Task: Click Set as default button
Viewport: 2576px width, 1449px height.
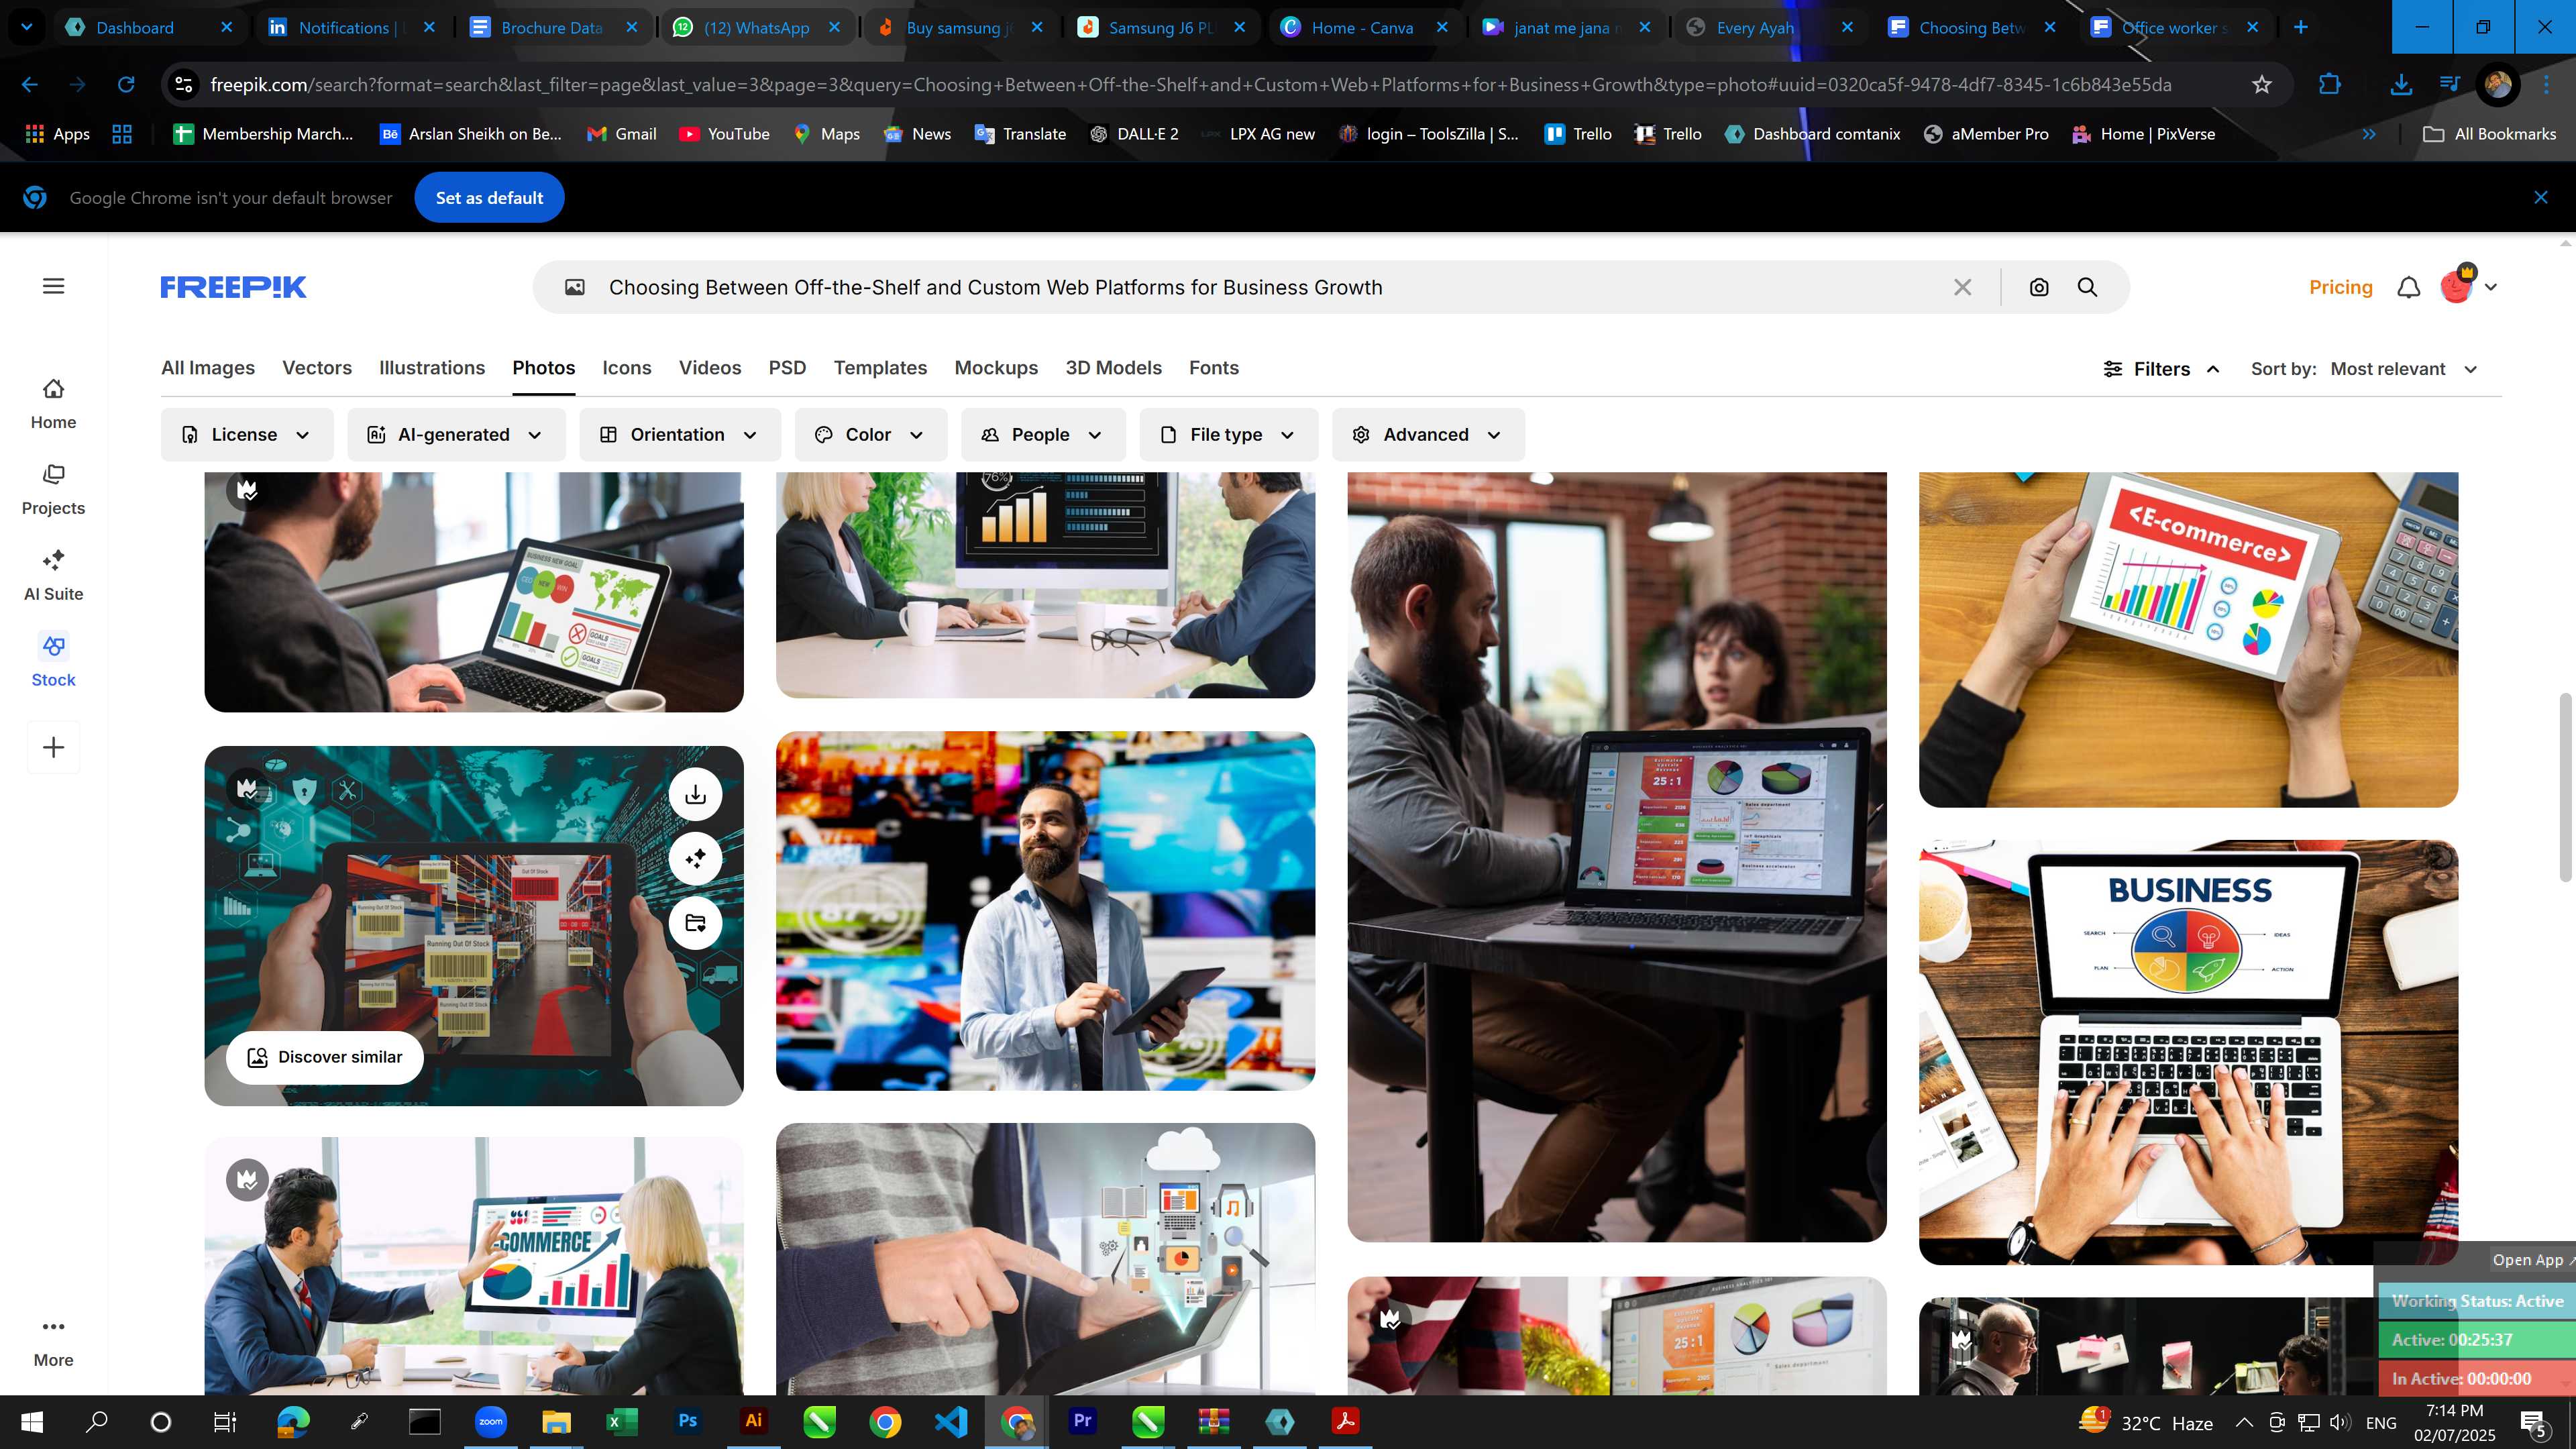Action: pyautogui.click(x=489, y=198)
